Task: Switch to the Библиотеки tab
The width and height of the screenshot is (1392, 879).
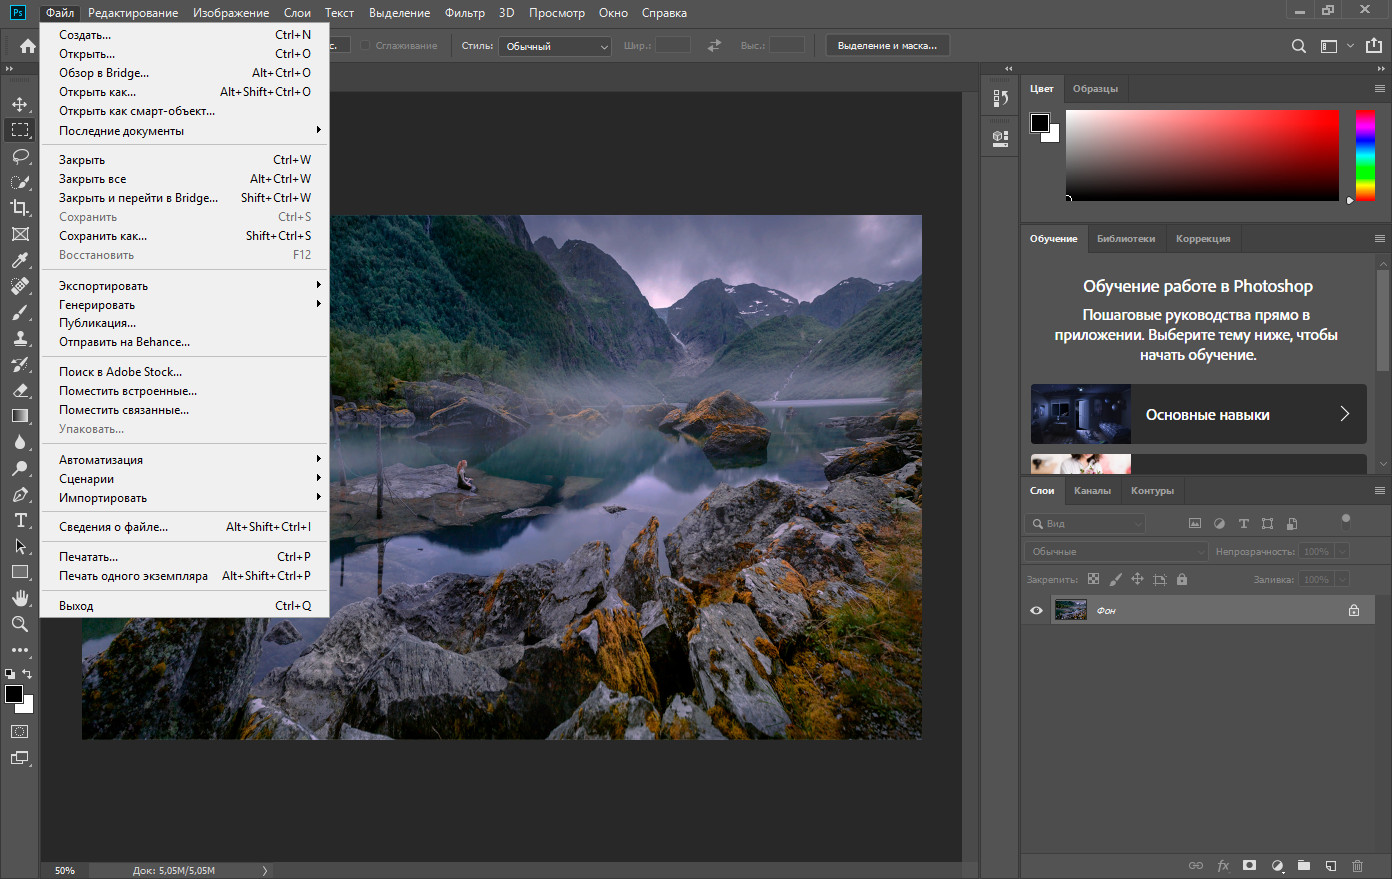Action: (1126, 238)
